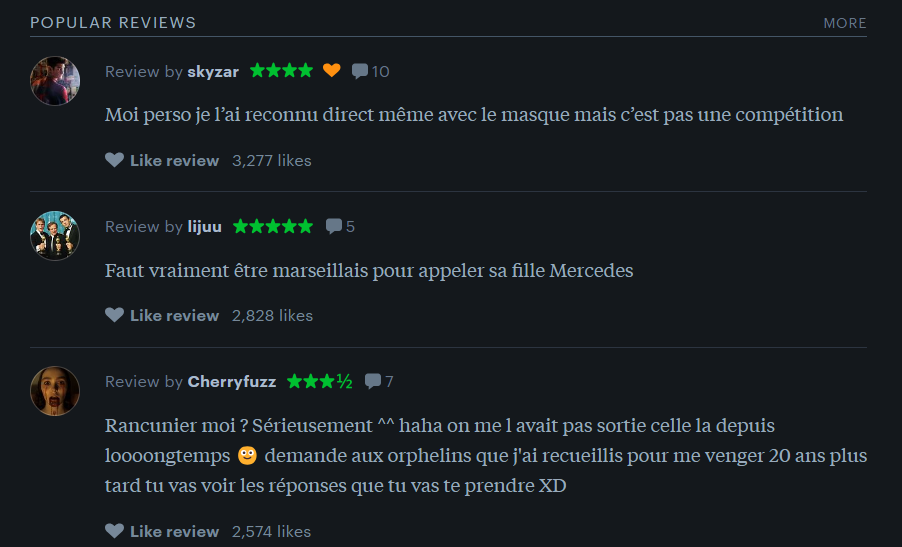Click lijuu's avatar thumbnail

(x=55, y=236)
